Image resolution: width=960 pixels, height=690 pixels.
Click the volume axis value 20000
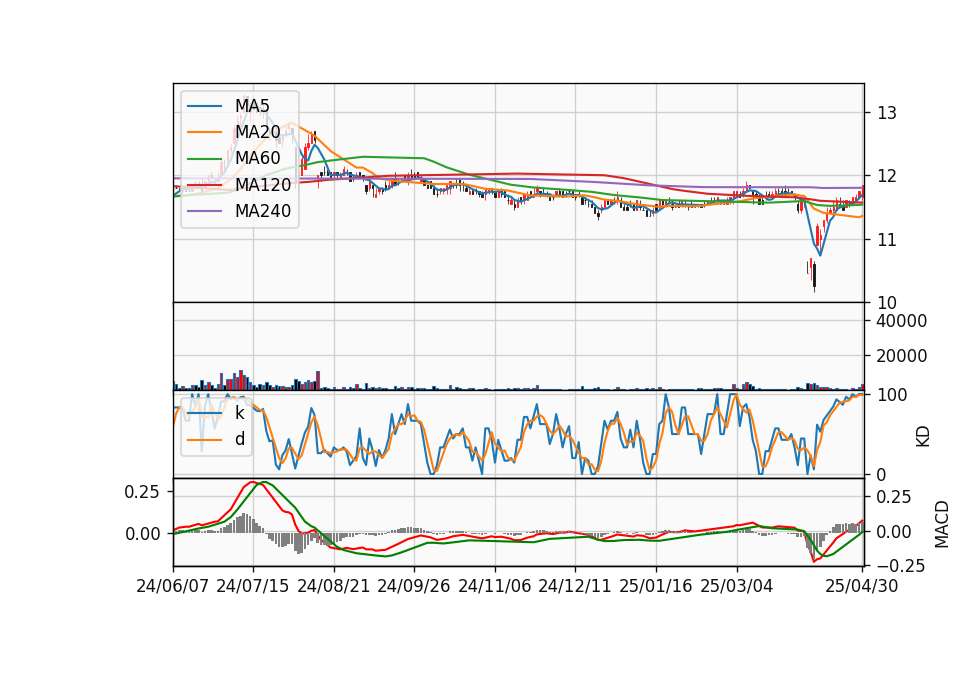902,356
